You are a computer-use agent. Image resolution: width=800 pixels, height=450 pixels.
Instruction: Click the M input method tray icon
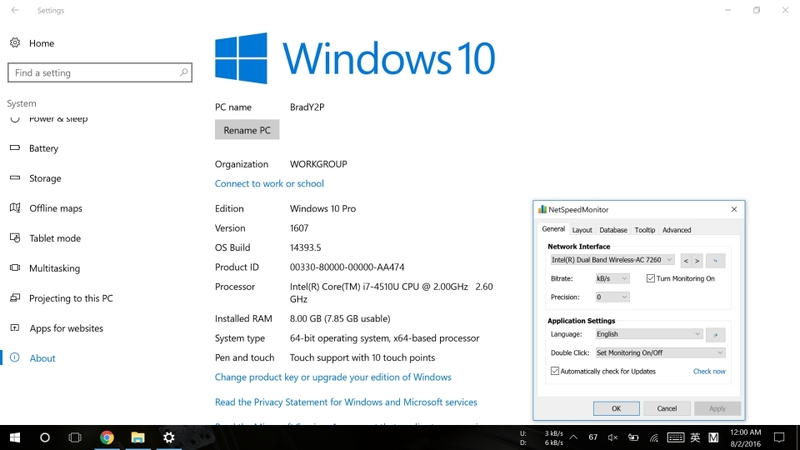tap(713, 437)
